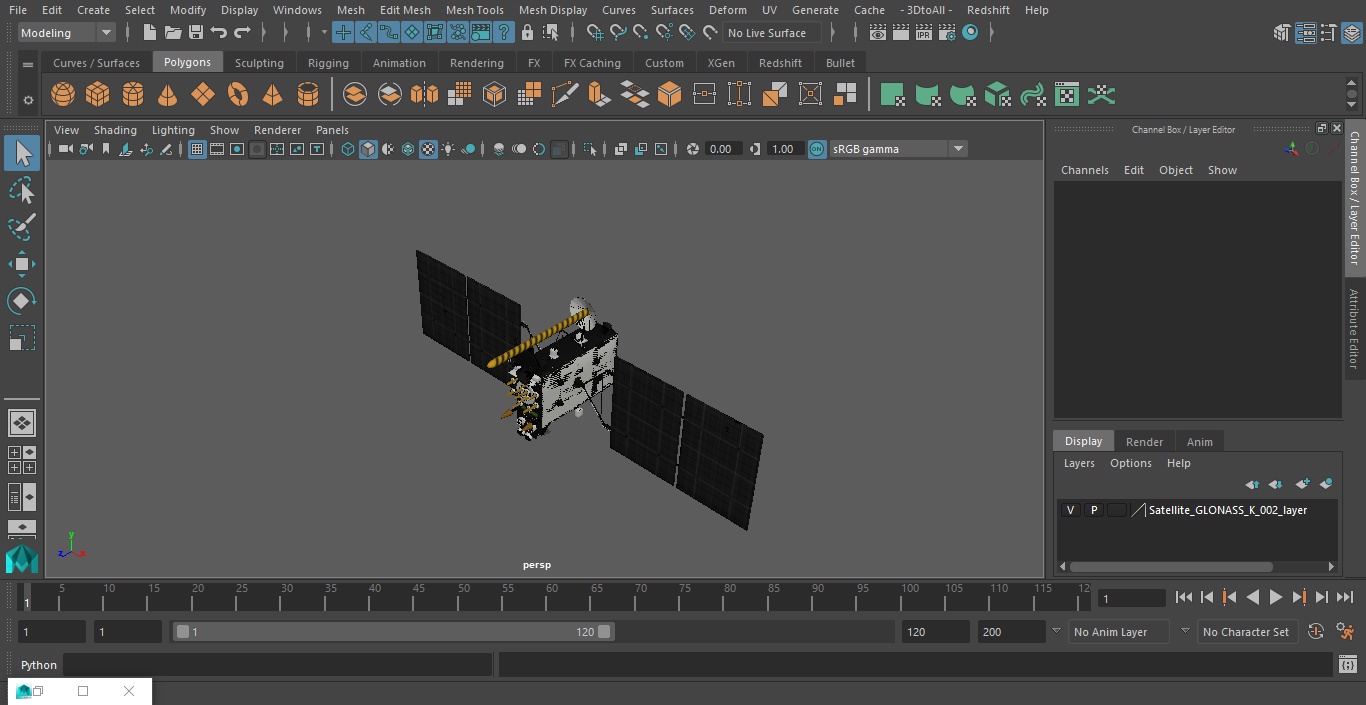Open the Layers menu in Layer Editor
Viewport: 1366px width, 705px height.
pos(1079,463)
